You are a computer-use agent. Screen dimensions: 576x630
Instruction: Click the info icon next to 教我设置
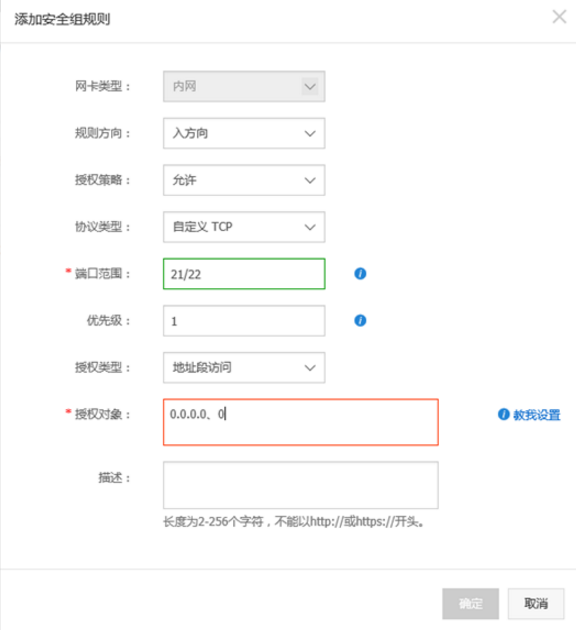(503, 414)
